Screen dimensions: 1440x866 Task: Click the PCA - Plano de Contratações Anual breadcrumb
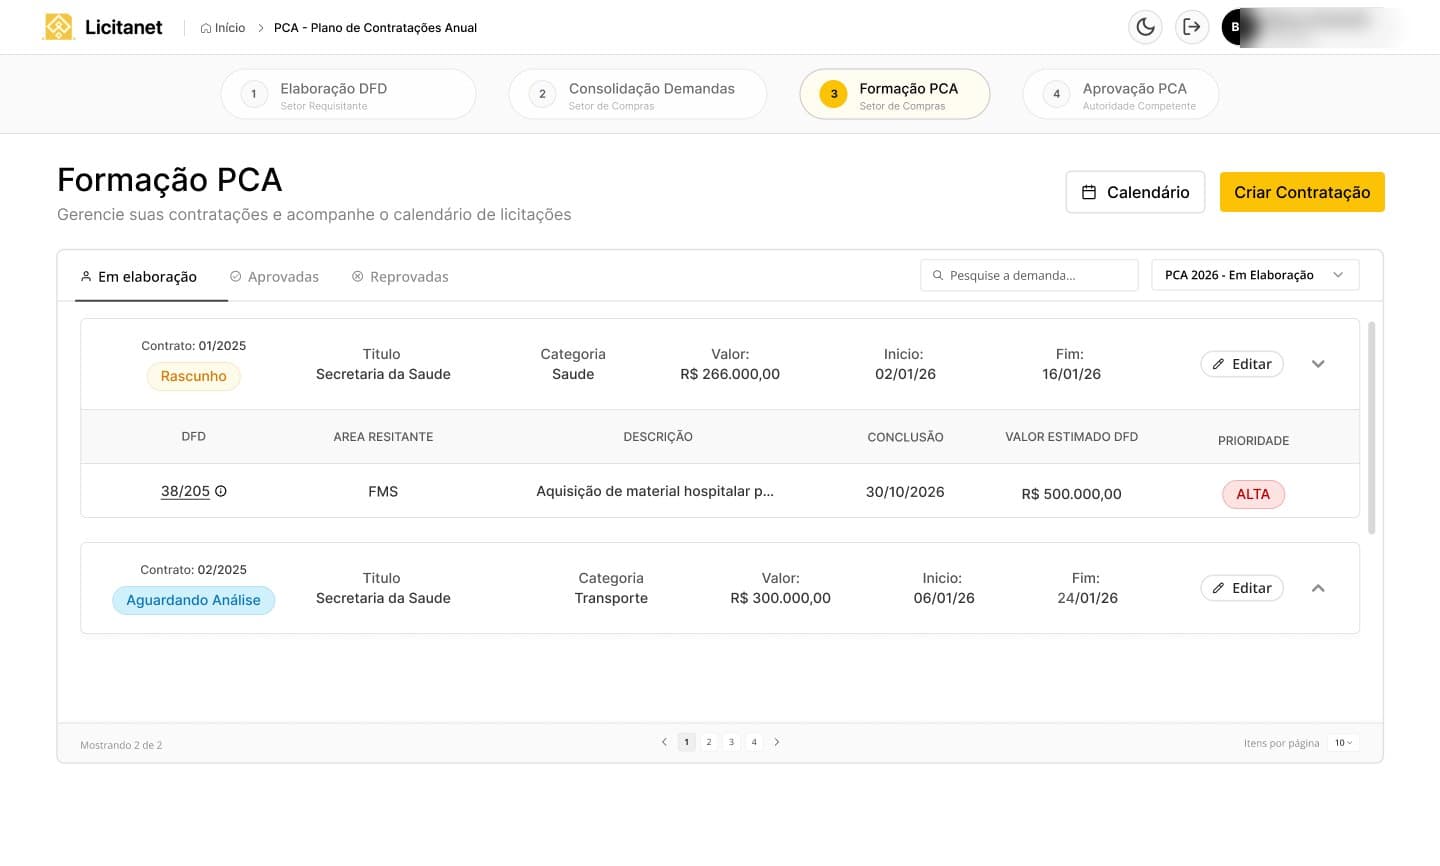pos(375,28)
